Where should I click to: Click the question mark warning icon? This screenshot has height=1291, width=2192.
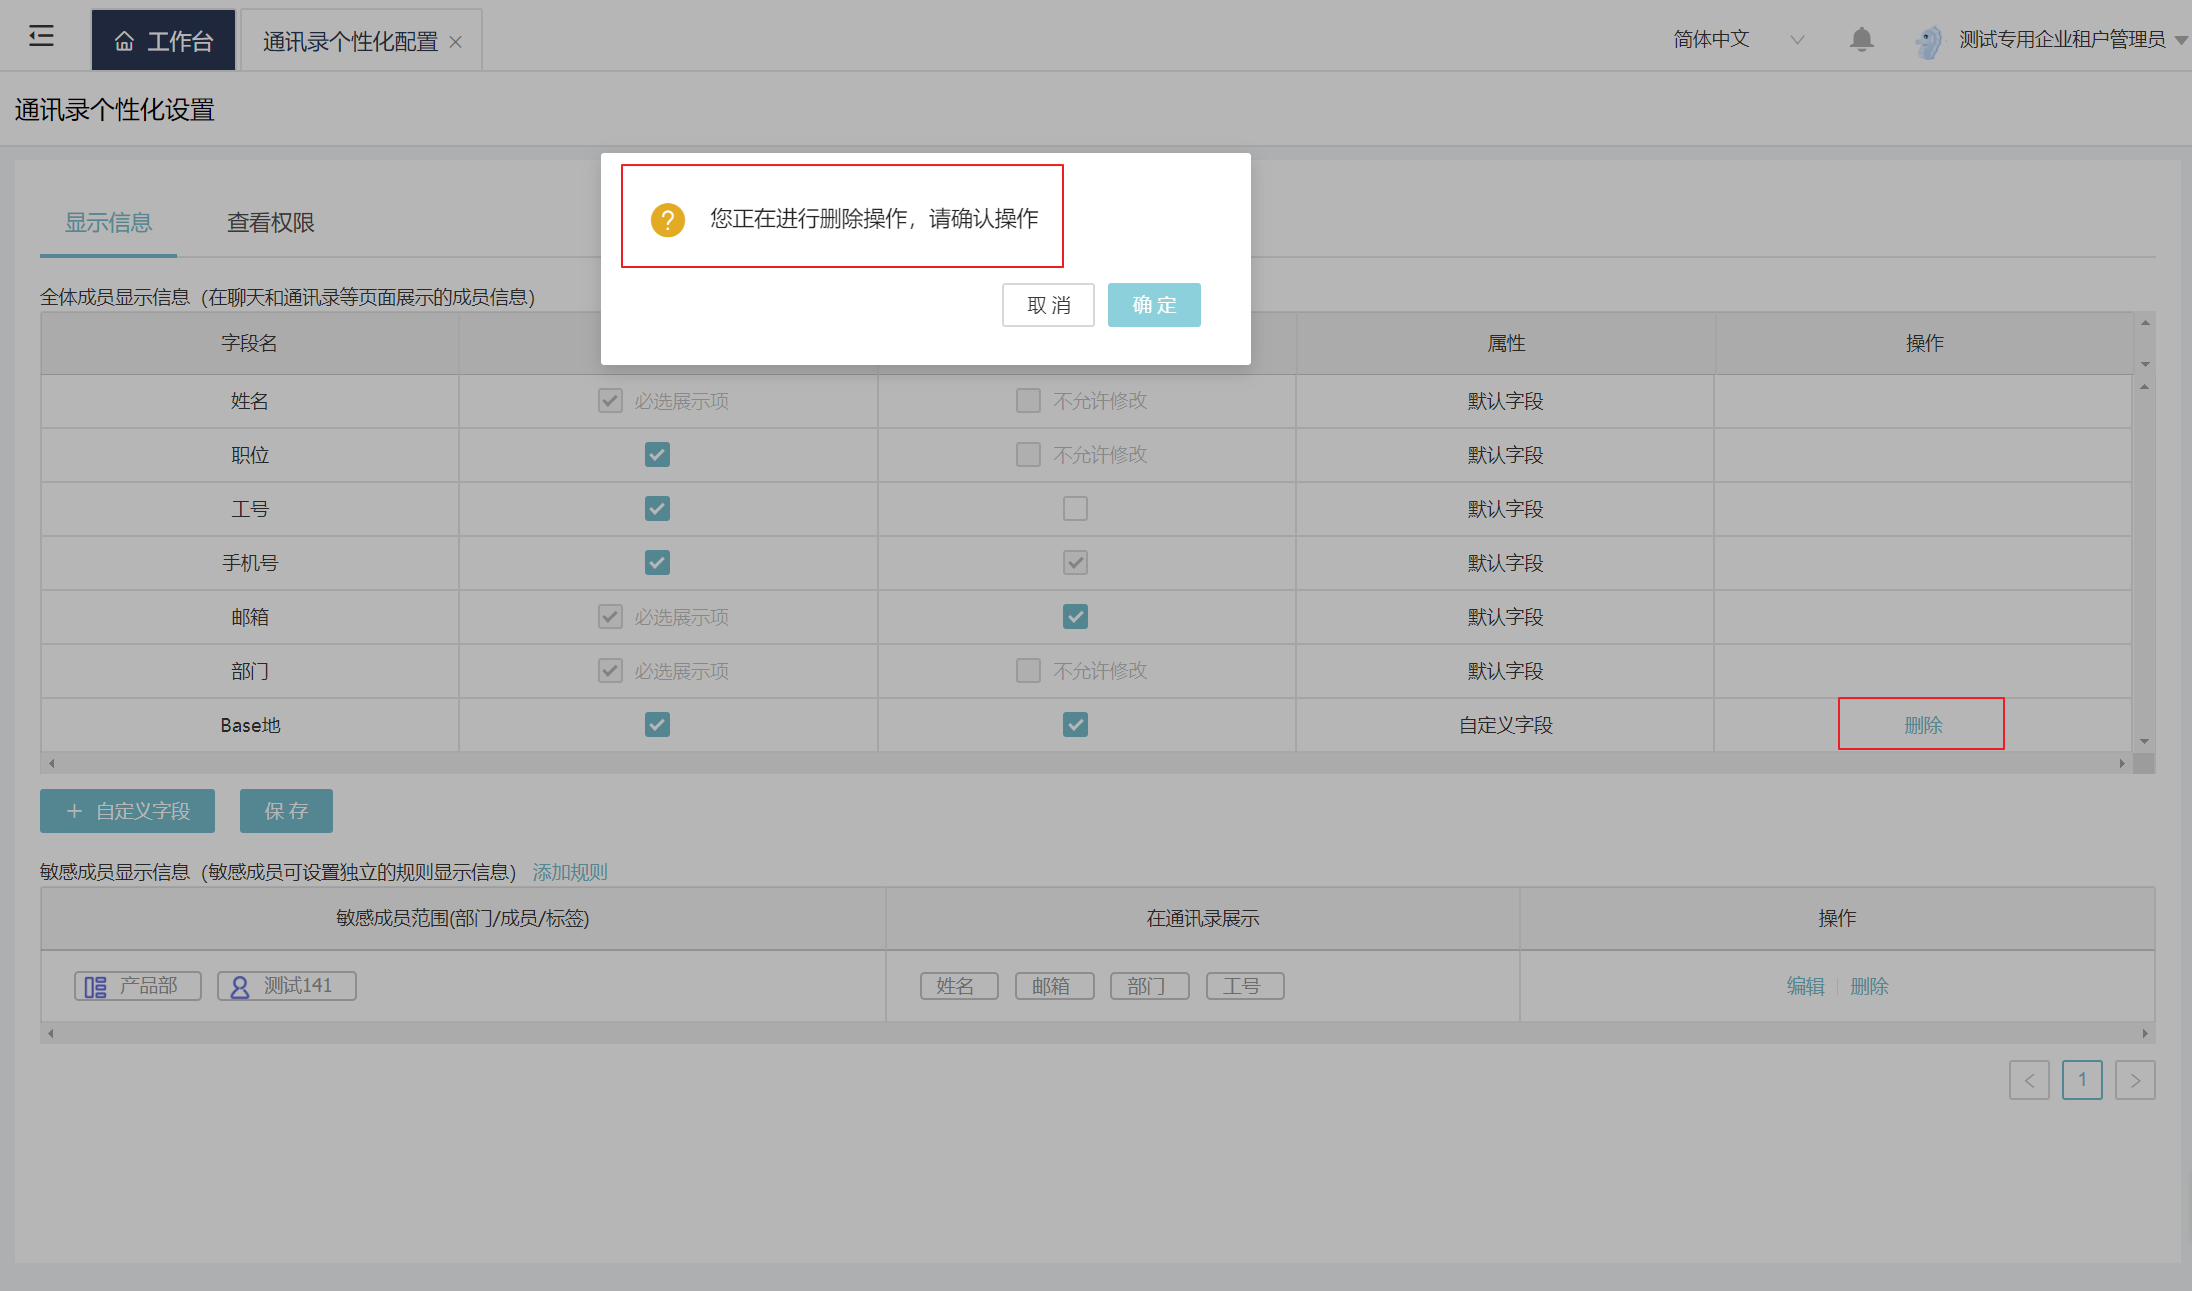[667, 219]
